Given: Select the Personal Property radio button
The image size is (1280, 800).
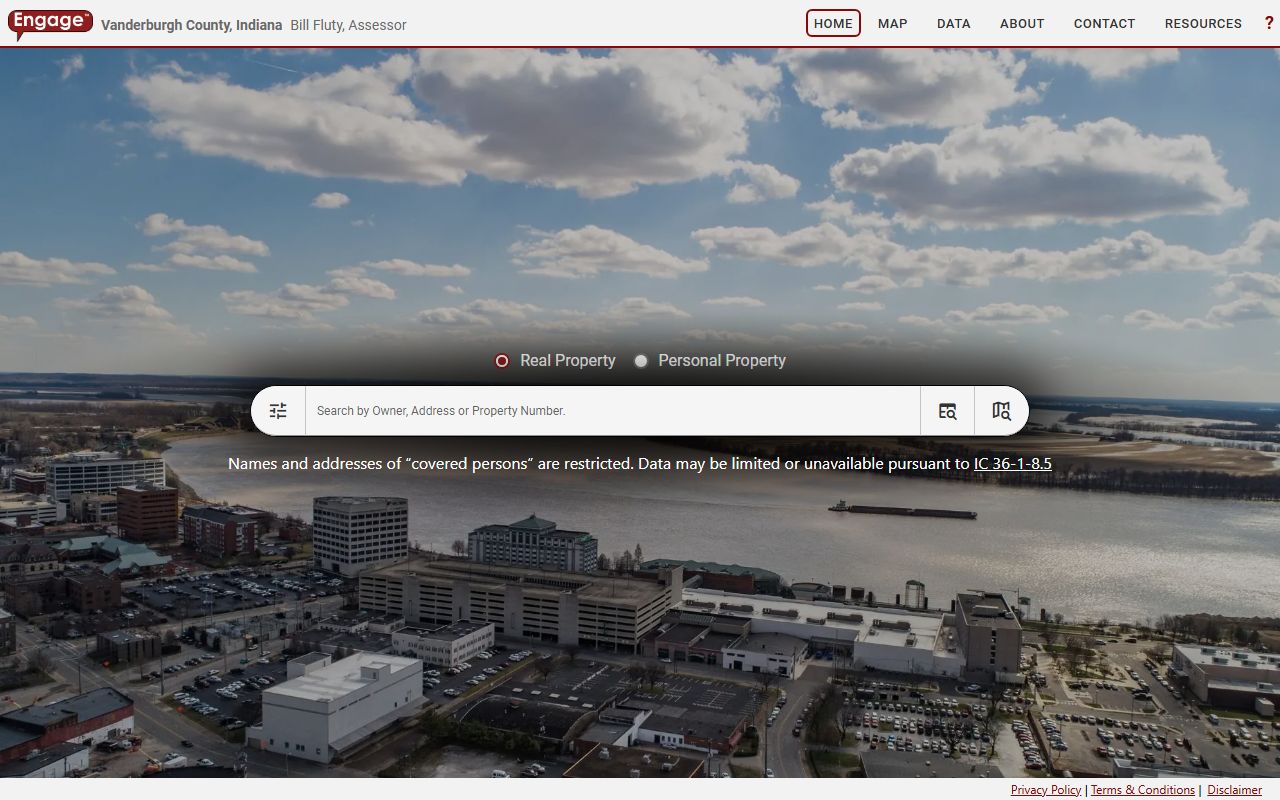Looking at the screenshot, I should (x=641, y=361).
